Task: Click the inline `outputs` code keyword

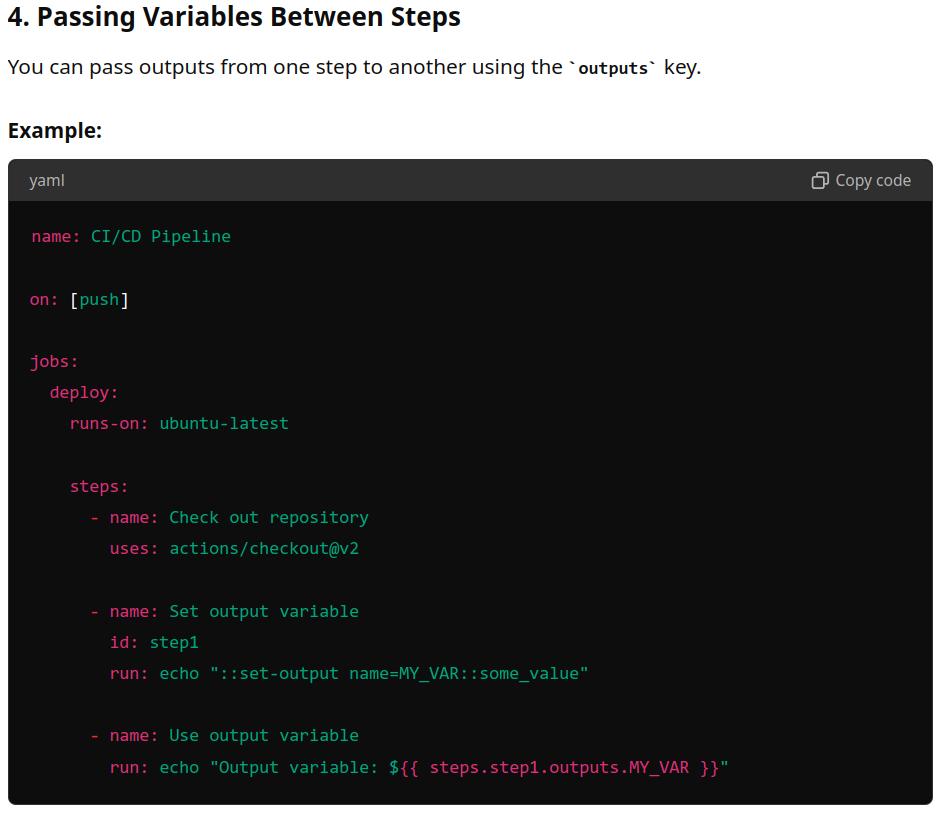Action: [613, 69]
